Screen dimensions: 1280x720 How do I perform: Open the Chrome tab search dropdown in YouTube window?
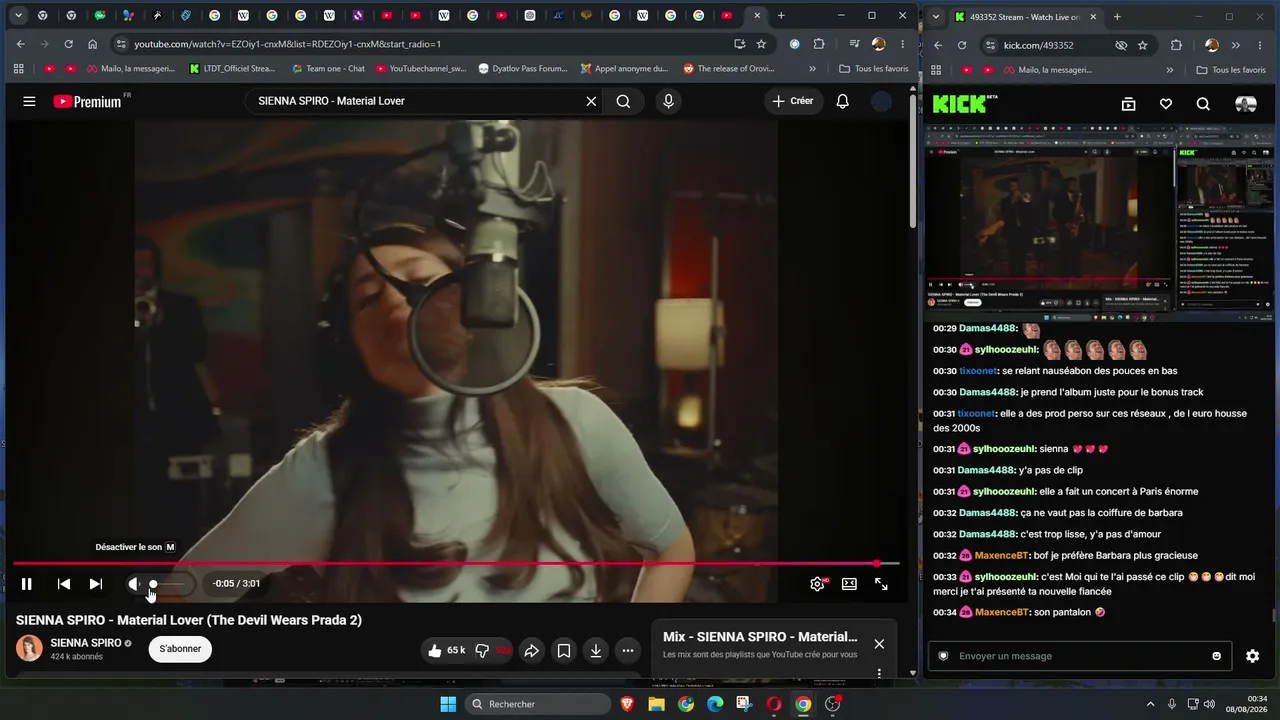tap(18, 16)
